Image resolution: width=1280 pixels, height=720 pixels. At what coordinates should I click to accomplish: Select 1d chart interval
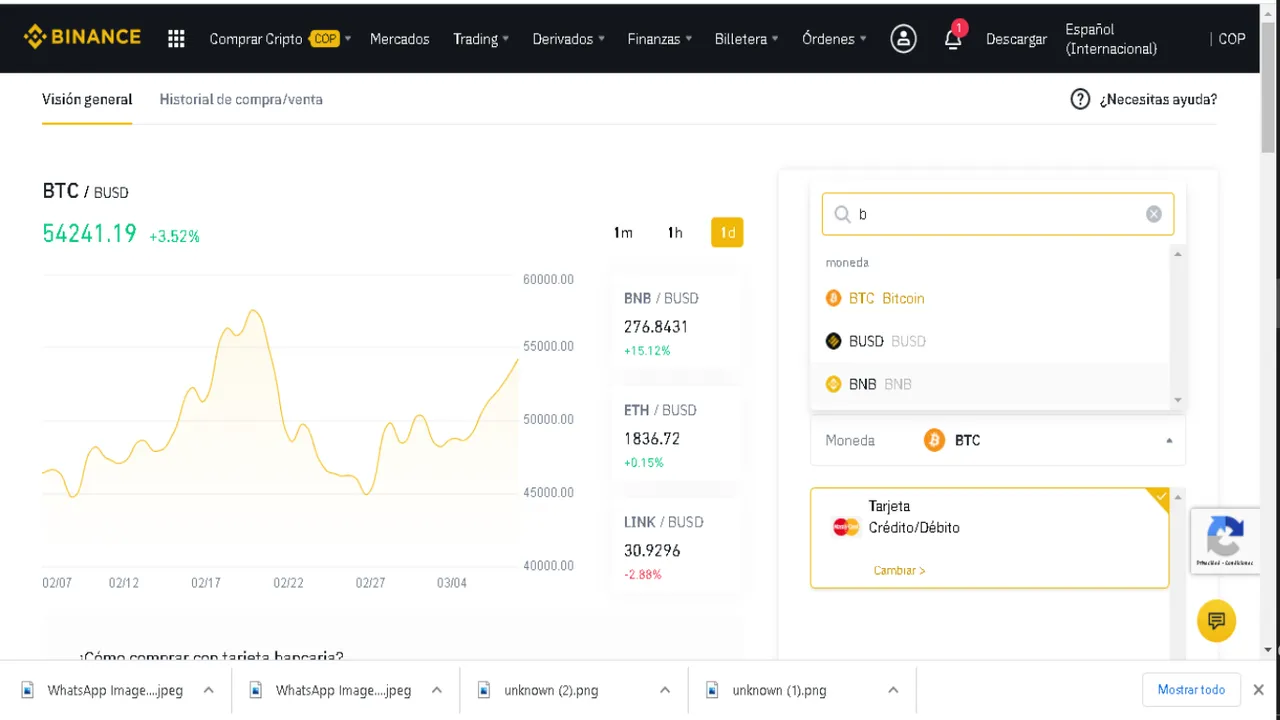pos(727,233)
